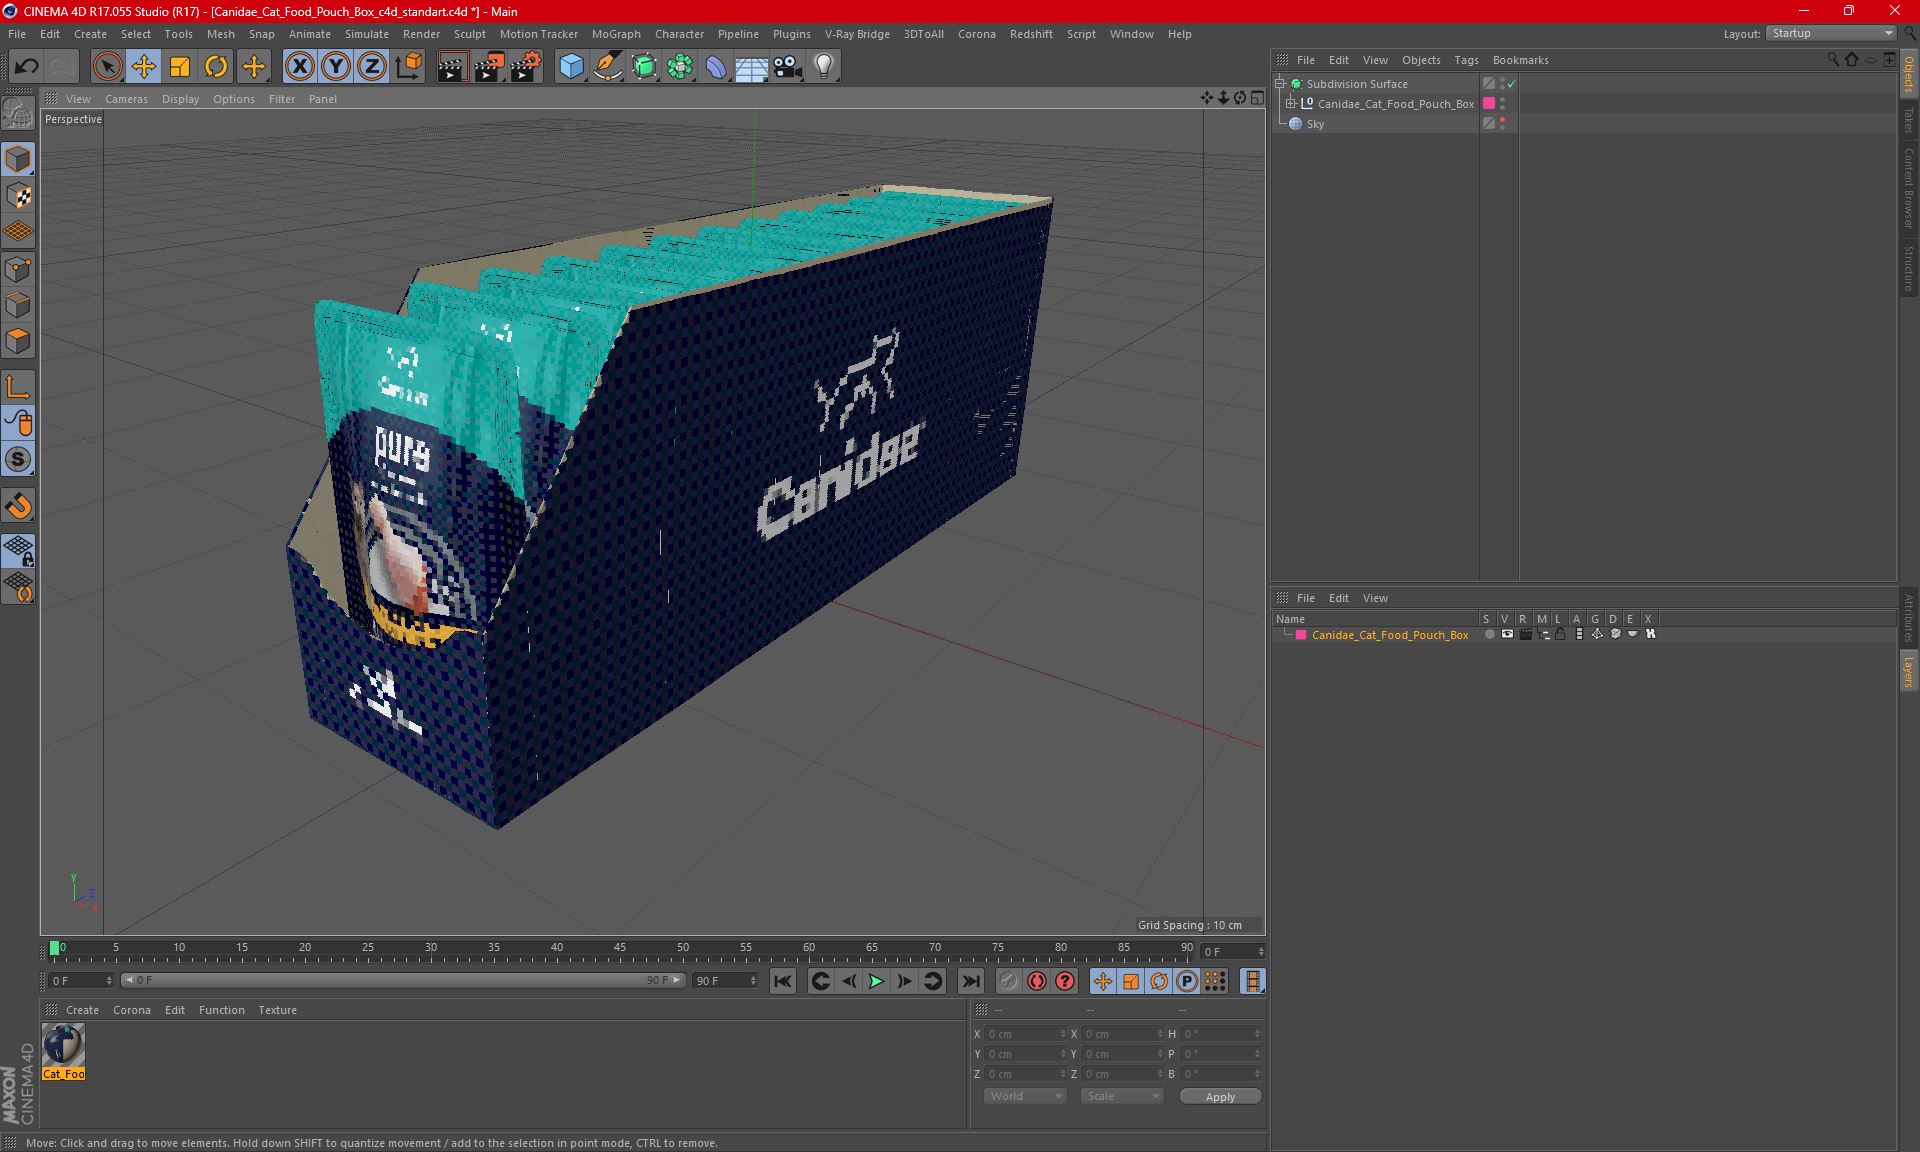Open the V-Ray Bridge menu
The height and width of the screenshot is (1152, 1920).
pos(857,34)
